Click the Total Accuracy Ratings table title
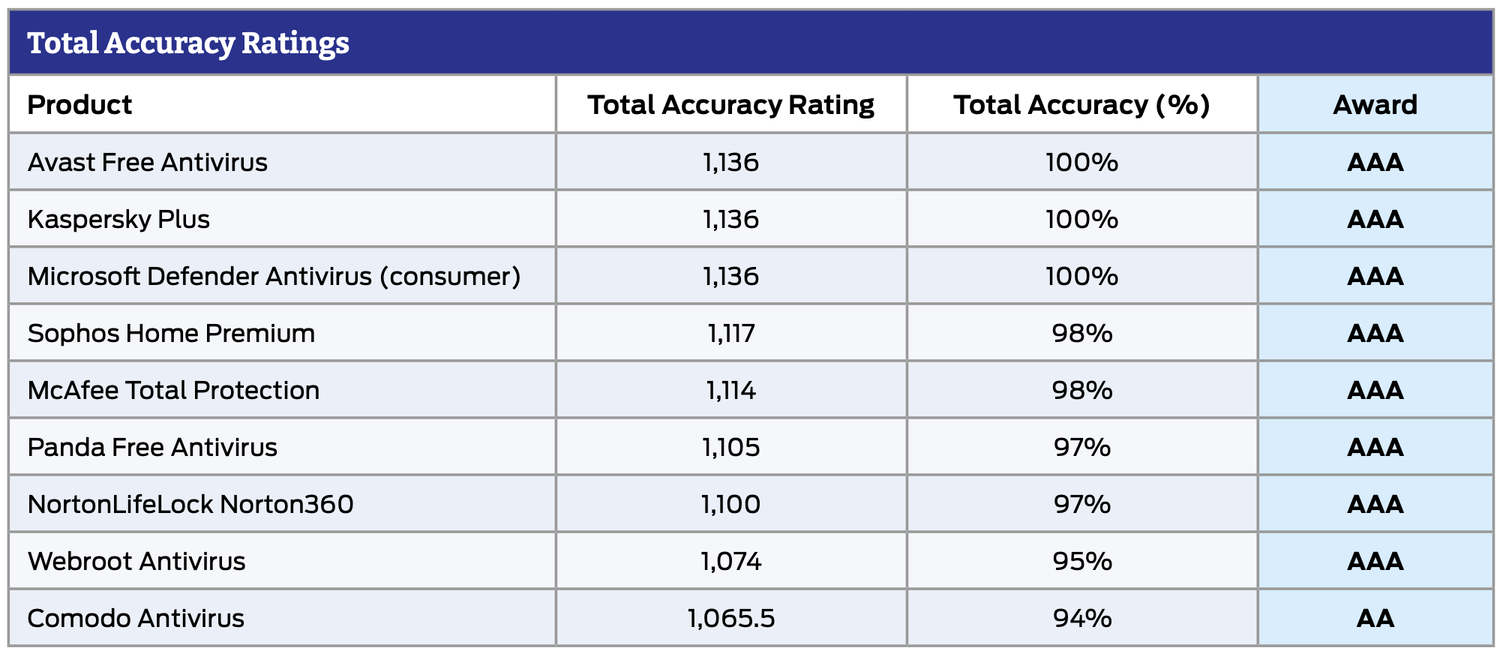1500x657 pixels. point(188,44)
